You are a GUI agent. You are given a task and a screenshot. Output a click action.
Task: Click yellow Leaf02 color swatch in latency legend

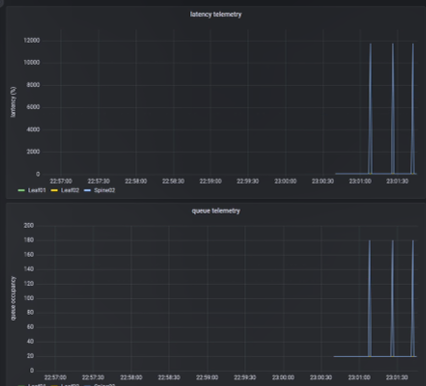click(x=54, y=190)
